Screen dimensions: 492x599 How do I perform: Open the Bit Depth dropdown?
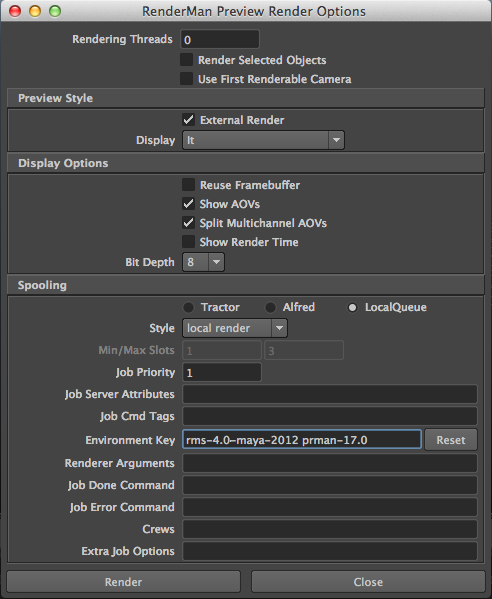pyautogui.click(x=203, y=262)
